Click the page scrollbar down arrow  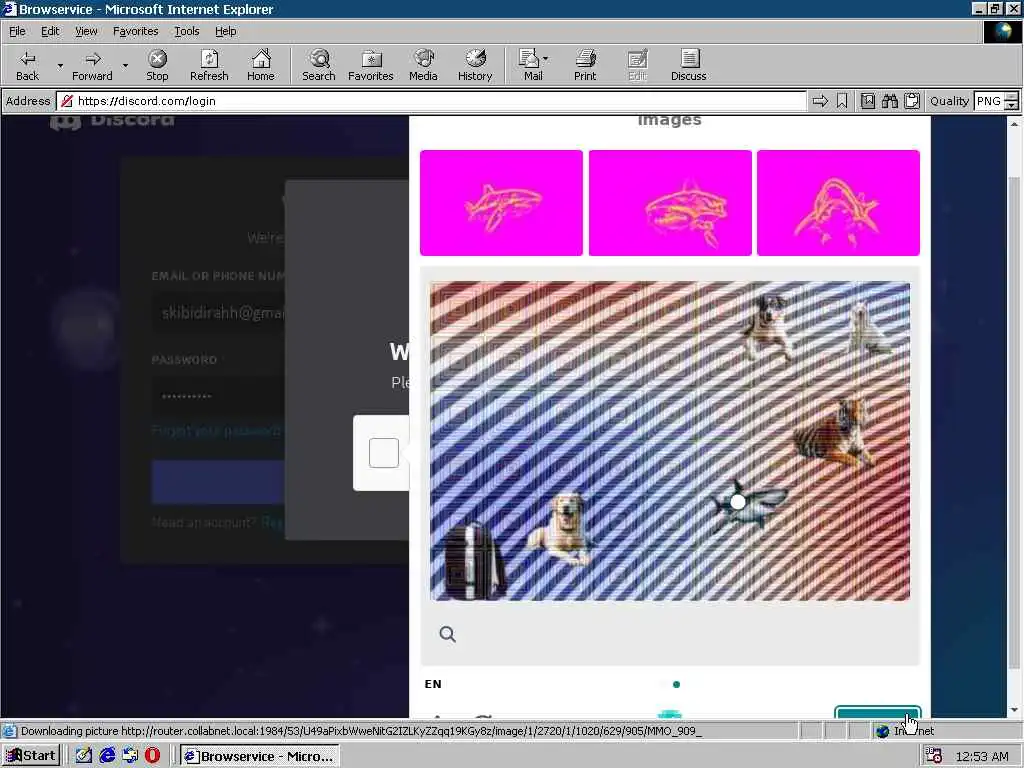point(1014,711)
